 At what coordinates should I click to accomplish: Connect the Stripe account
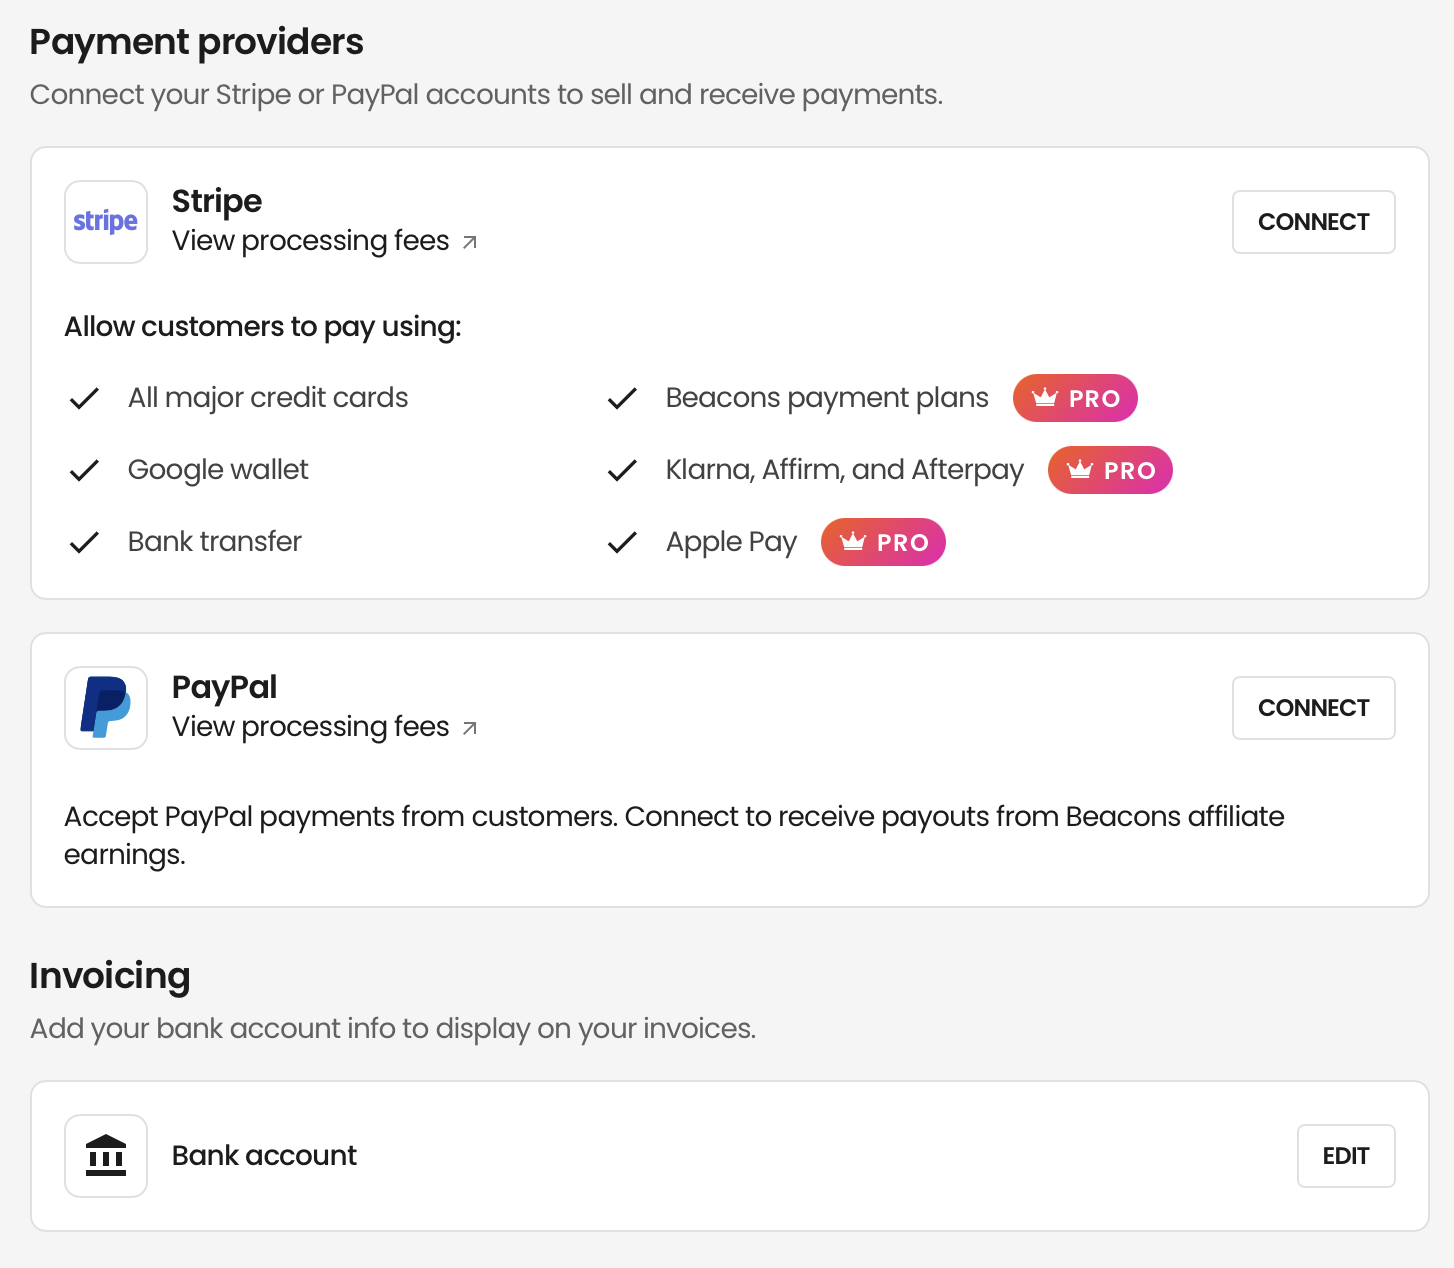click(1314, 222)
